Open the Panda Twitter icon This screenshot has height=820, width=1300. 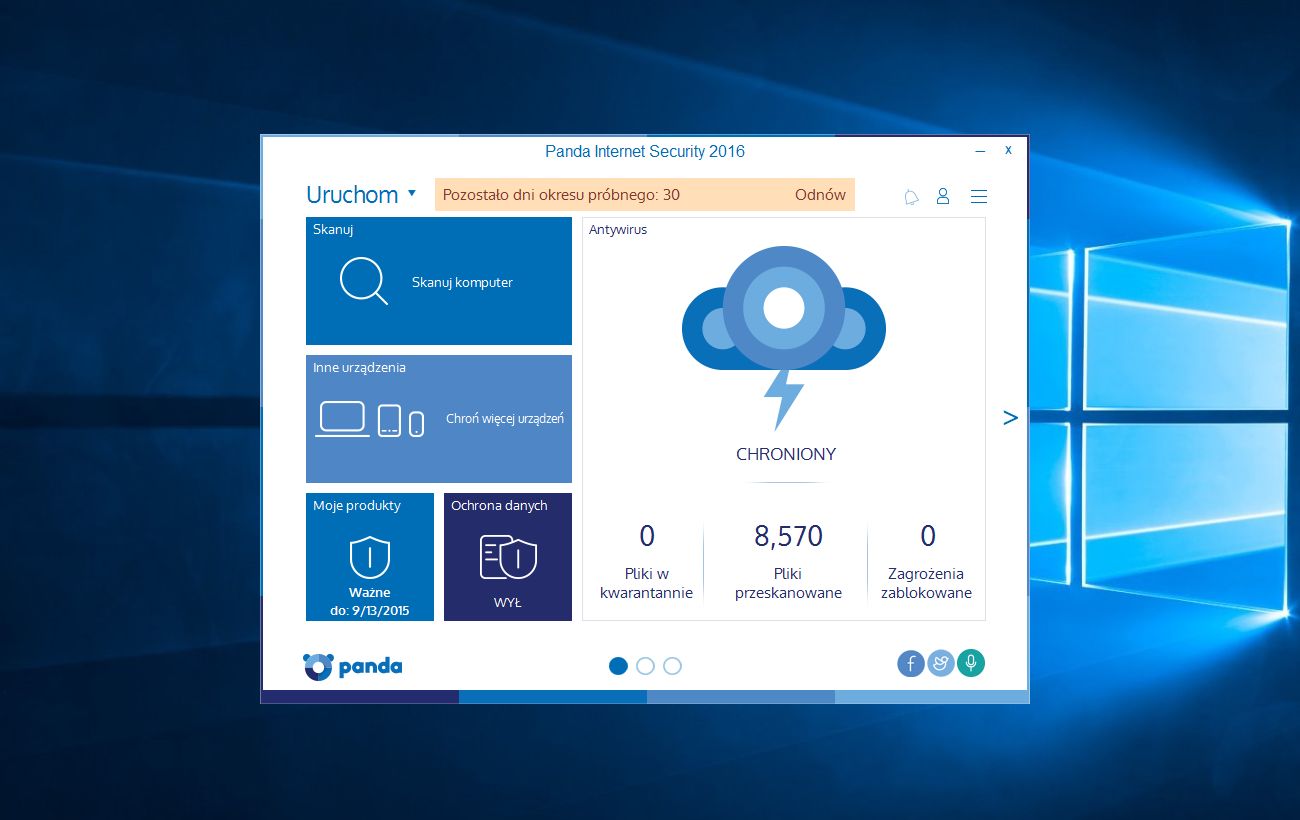[x=941, y=663]
